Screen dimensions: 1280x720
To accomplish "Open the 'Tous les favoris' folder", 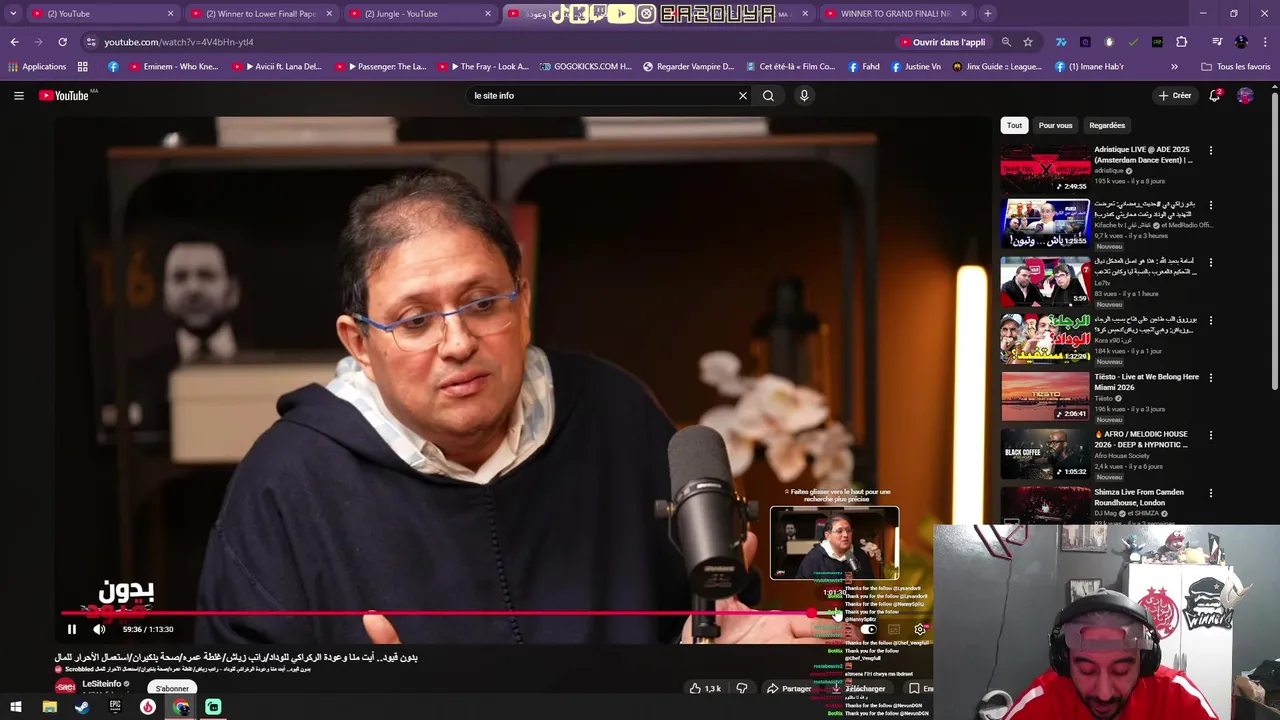I will click(1236, 67).
